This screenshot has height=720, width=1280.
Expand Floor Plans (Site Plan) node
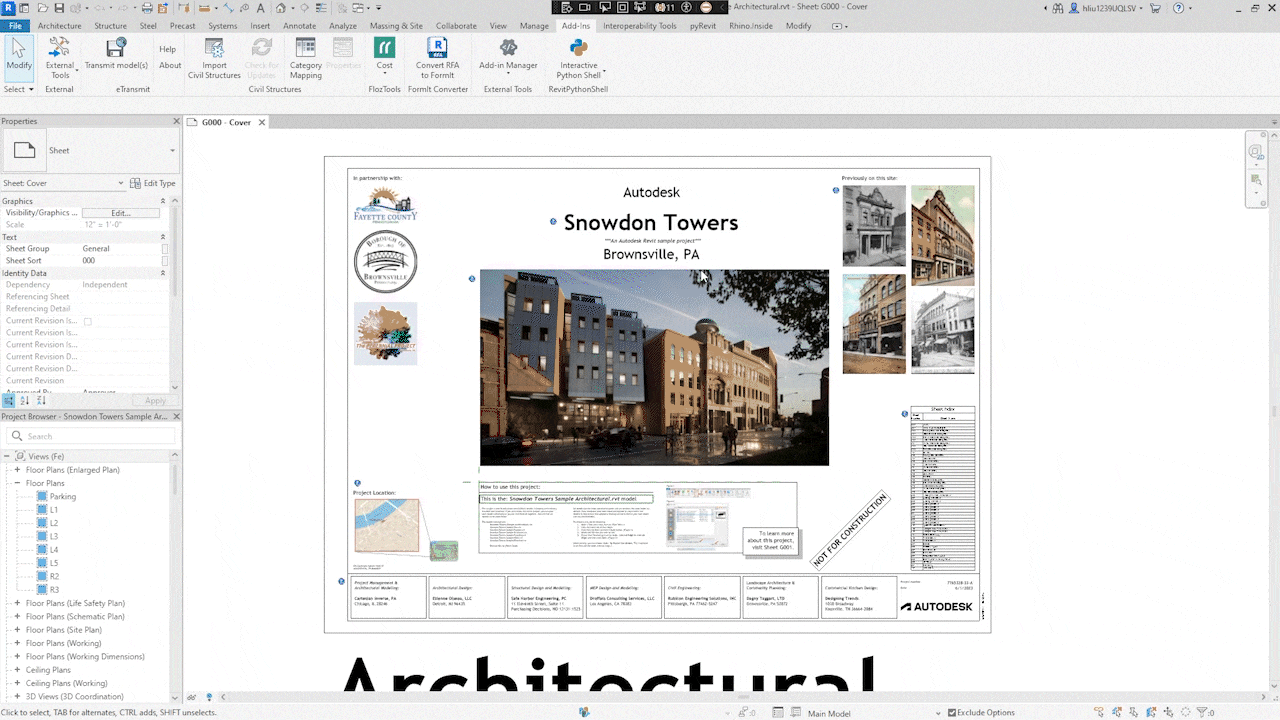click(17, 630)
